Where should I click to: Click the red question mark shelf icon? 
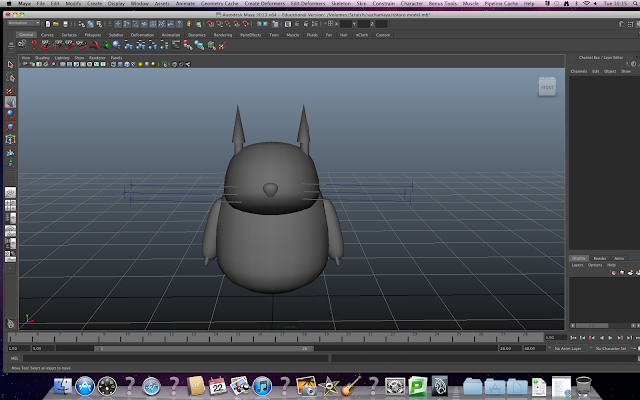coord(34,45)
